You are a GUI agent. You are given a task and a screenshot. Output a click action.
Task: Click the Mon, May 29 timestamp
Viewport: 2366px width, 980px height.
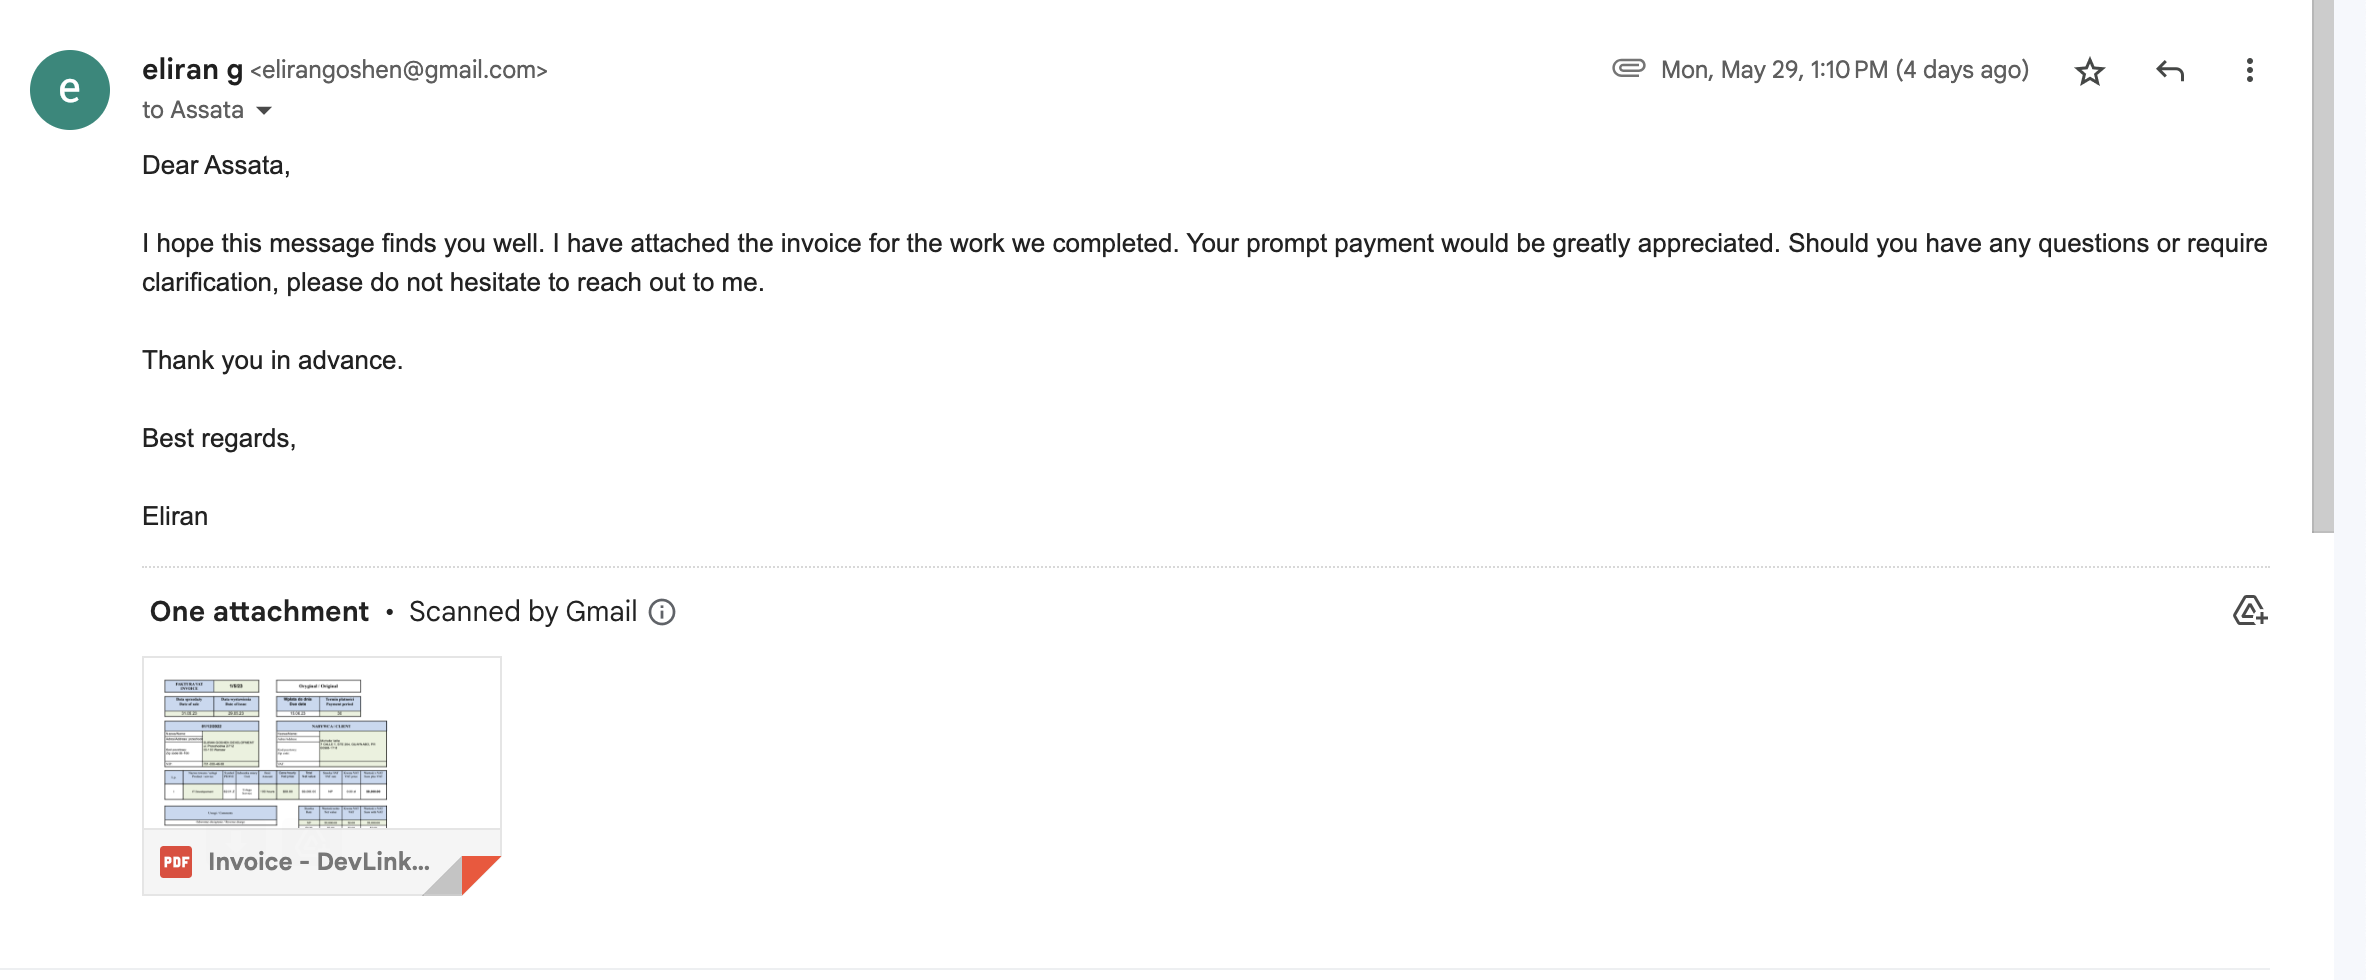pos(1844,70)
